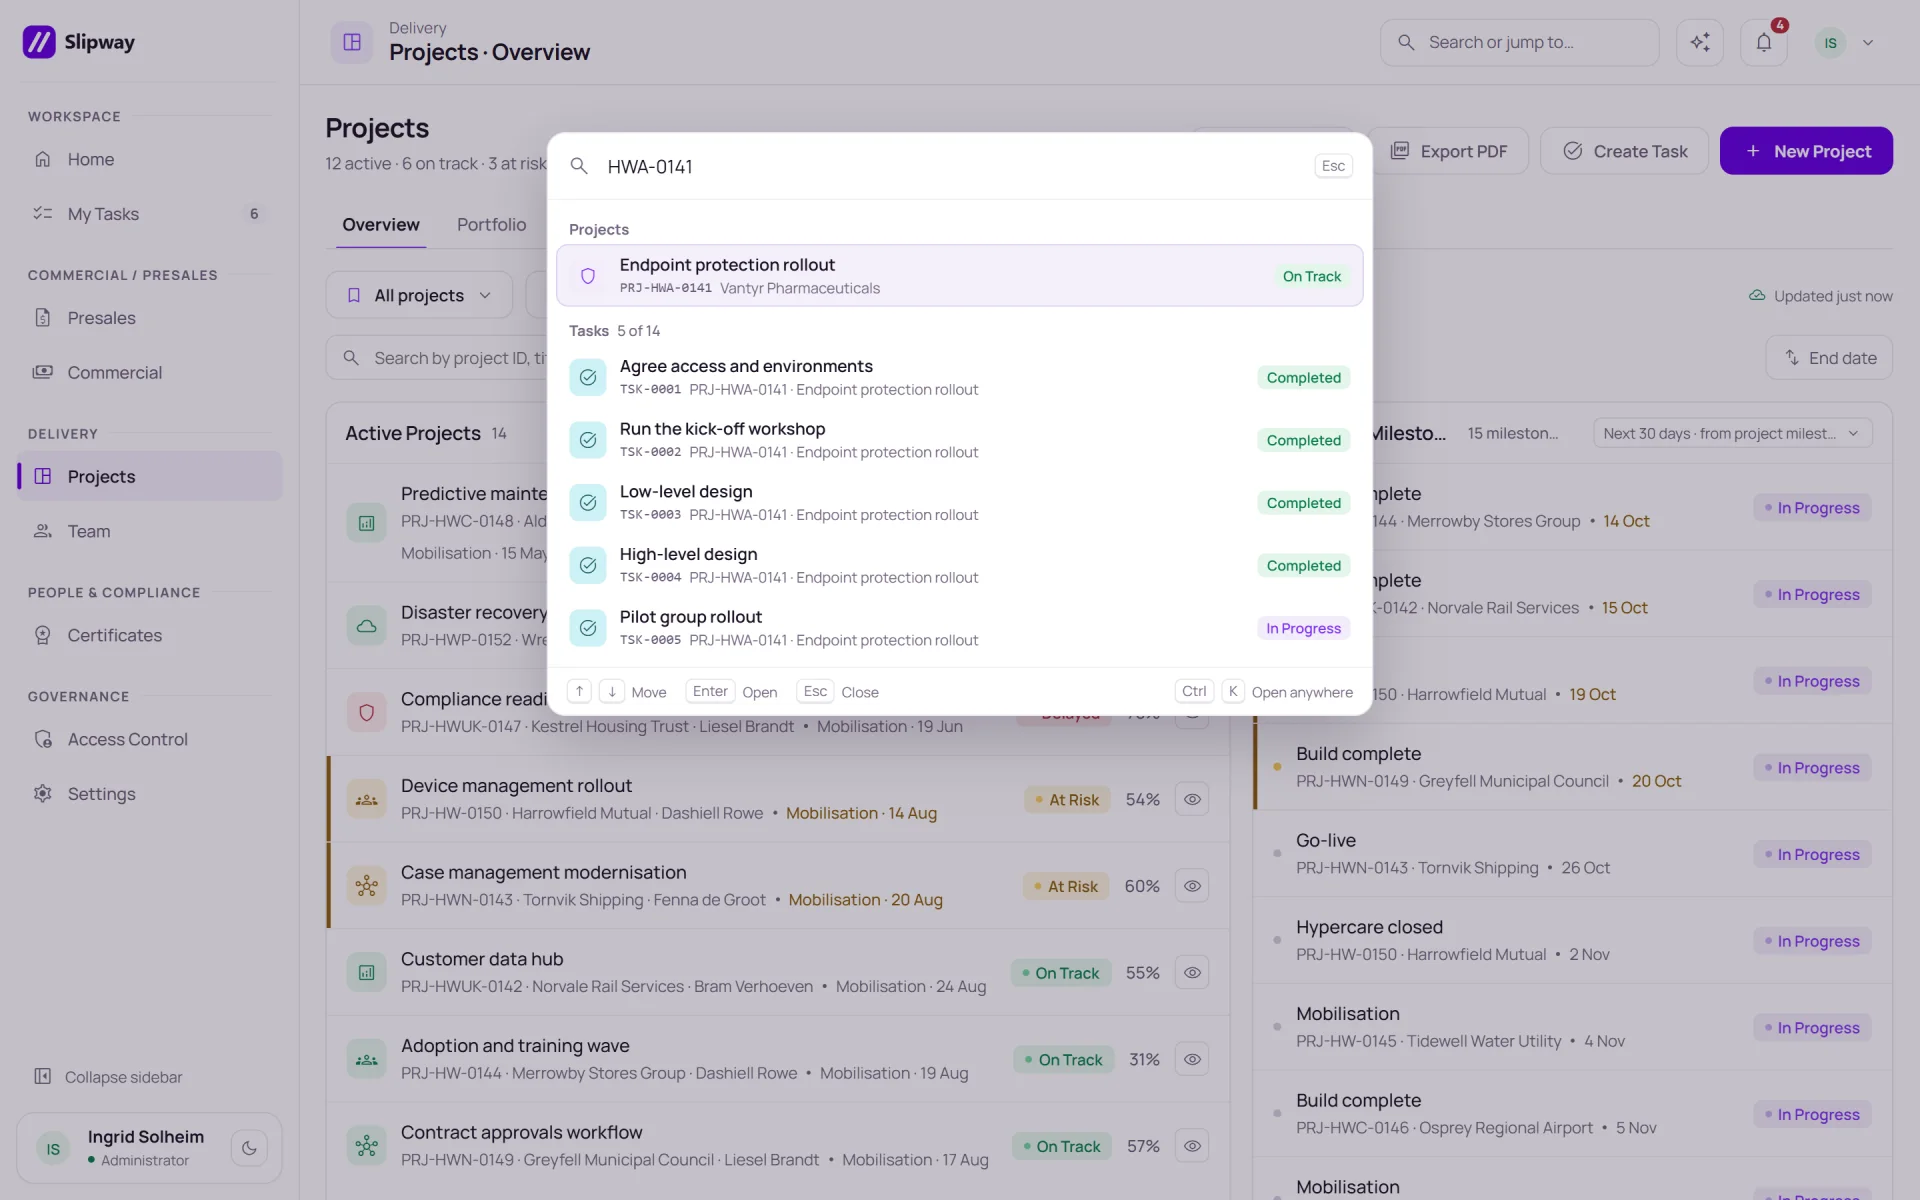Click check icon for Pilot group rollout
The height and width of the screenshot is (1200, 1920).
click(588, 628)
